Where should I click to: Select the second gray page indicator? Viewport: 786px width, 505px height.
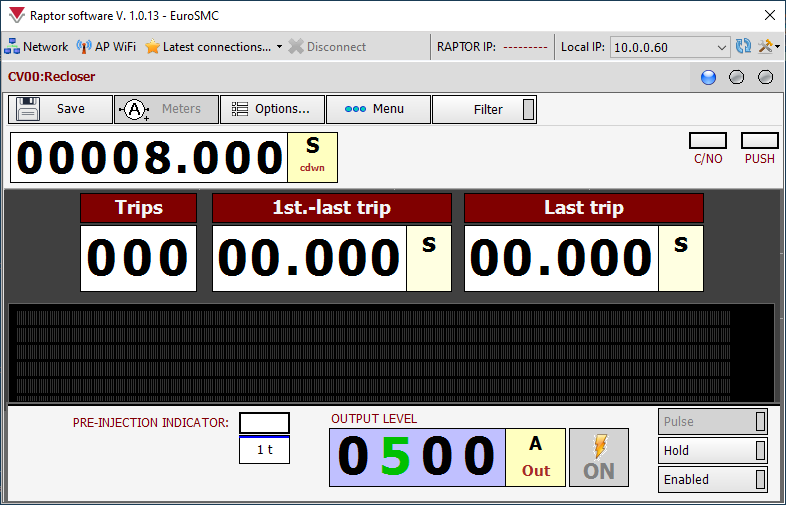tap(736, 77)
